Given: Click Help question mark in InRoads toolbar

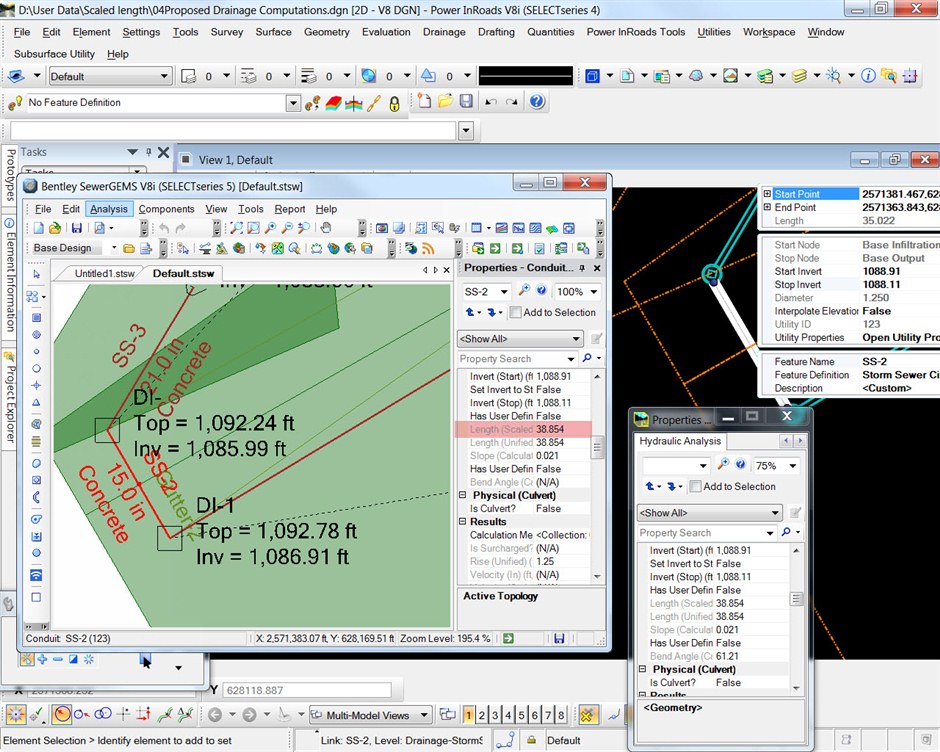Looking at the screenshot, I should [x=537, y=101].
